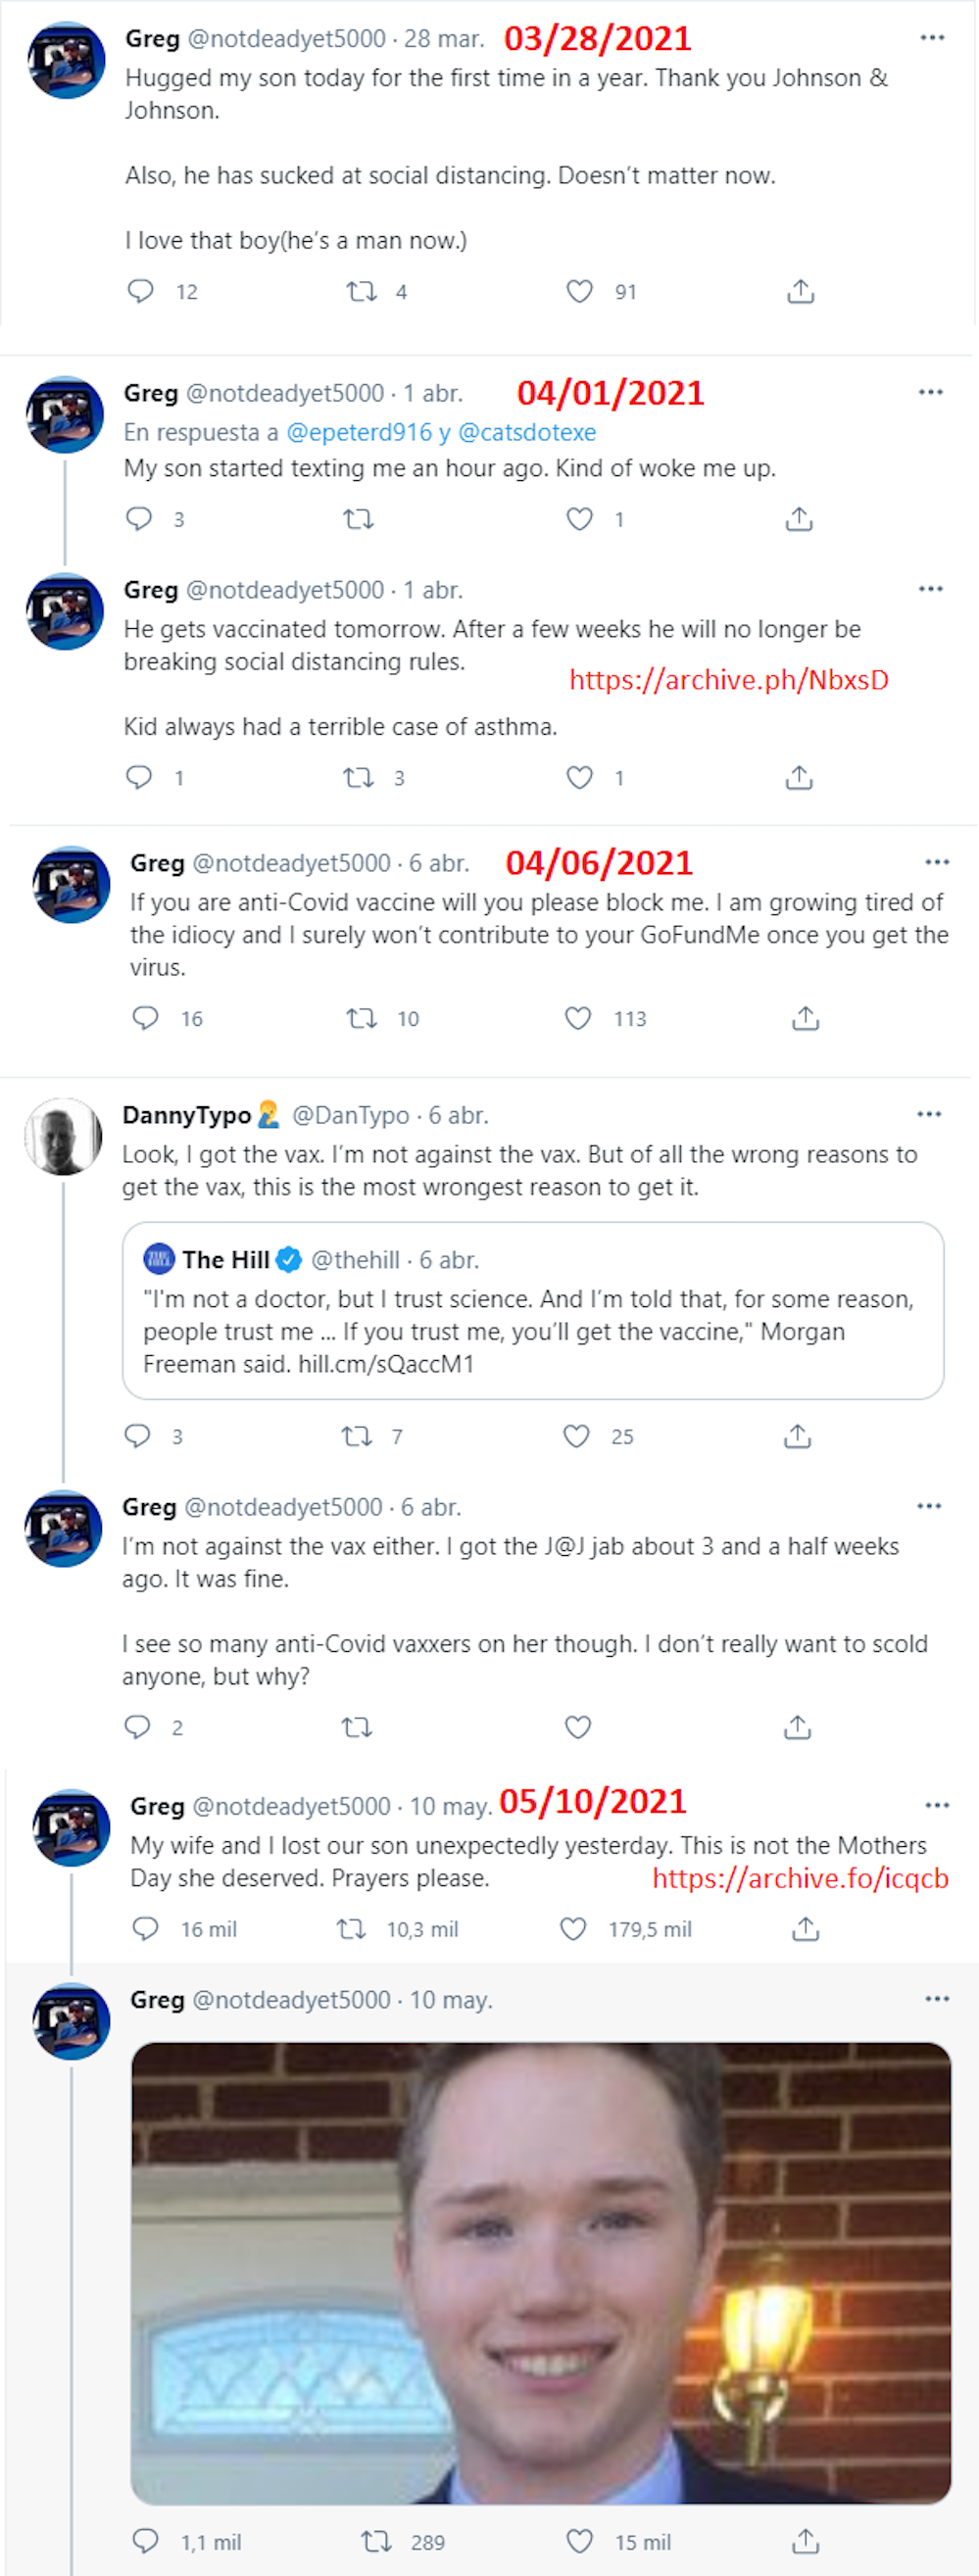Viewport: 979px width, 2576px height.
Task: Reply to the anti-Covid vaccine tweet
Action: pyautogui.click(x=146, y=1018)
